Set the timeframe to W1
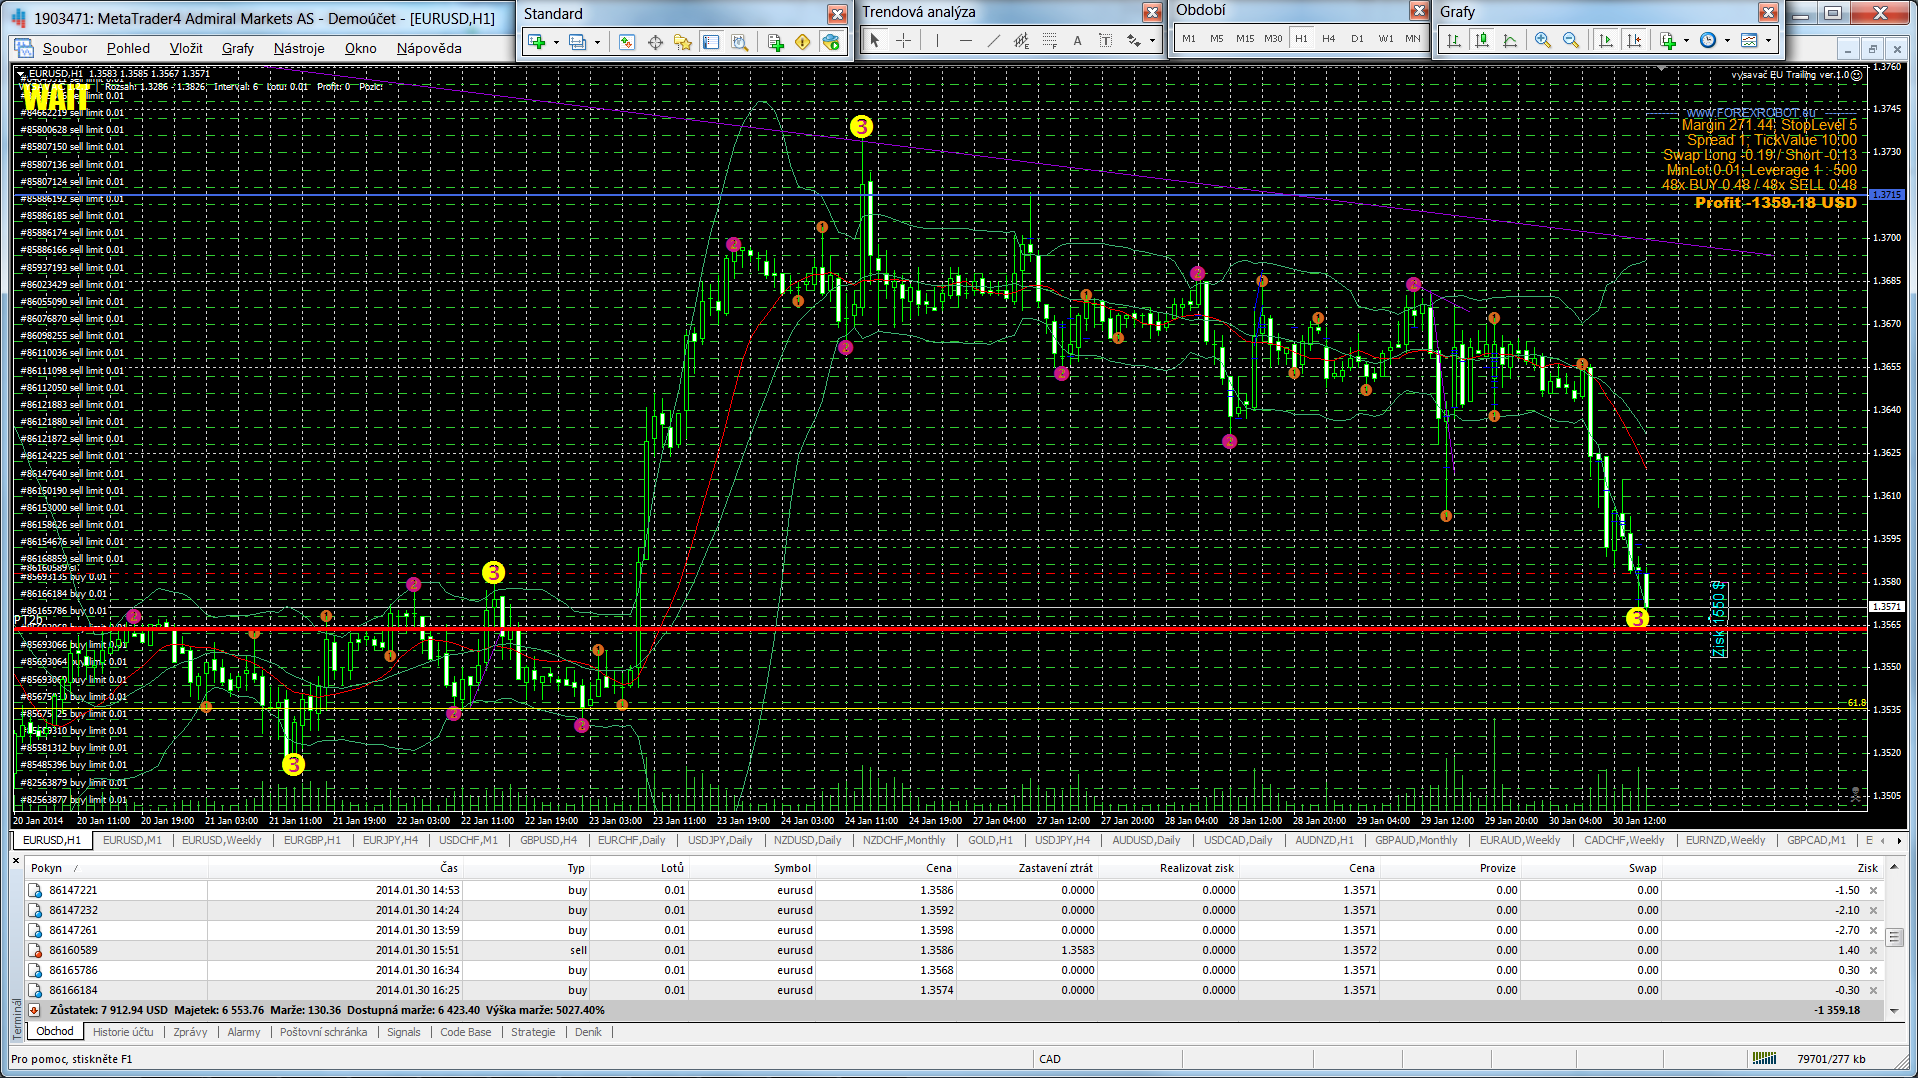Image resolution: width=1918 pixels, height=1078 pixels. [1385, 39]
